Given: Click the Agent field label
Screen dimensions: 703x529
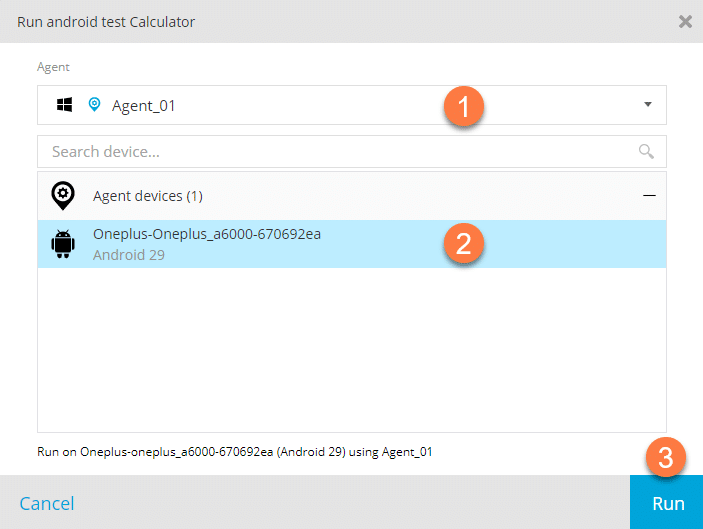Looking at the screenshot, I should 53,67.
